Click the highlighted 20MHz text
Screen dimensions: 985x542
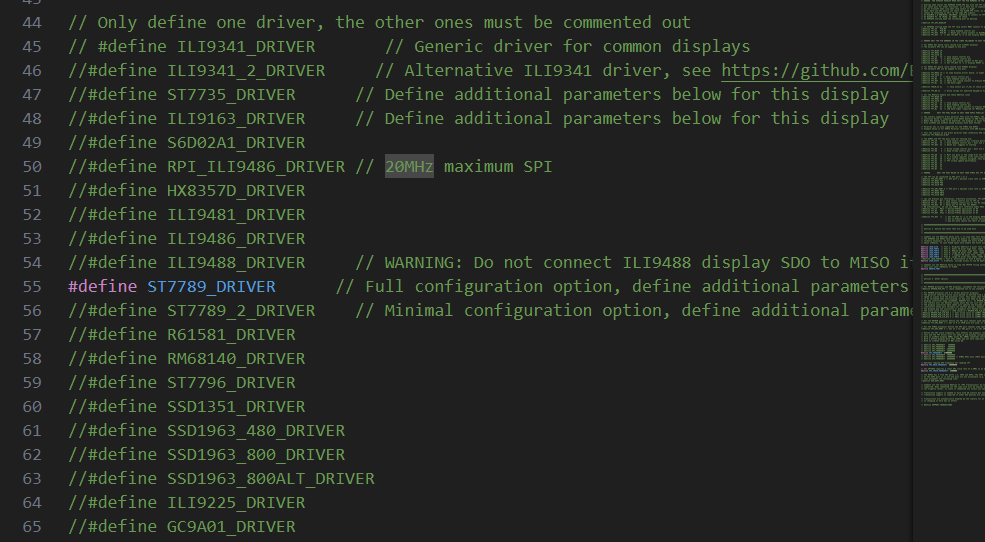[x=409, y=166]
